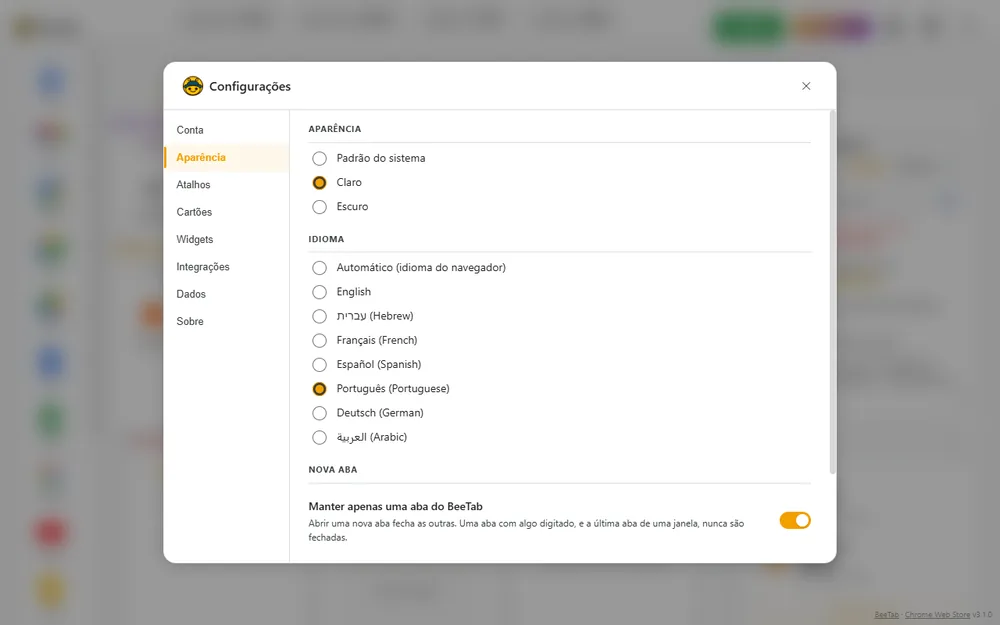Click the IDIOMA section heading
This screenshot has width=1000, height=625.
point(327,239)
